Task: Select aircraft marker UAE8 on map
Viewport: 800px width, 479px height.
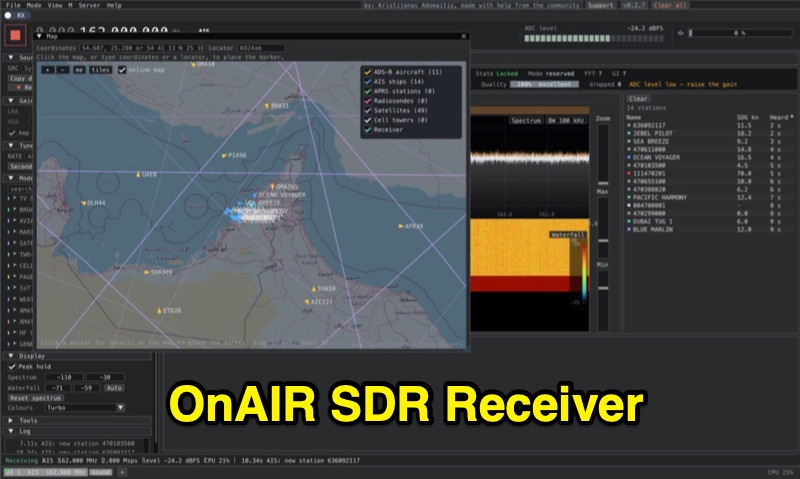Action: coord(138,174)
